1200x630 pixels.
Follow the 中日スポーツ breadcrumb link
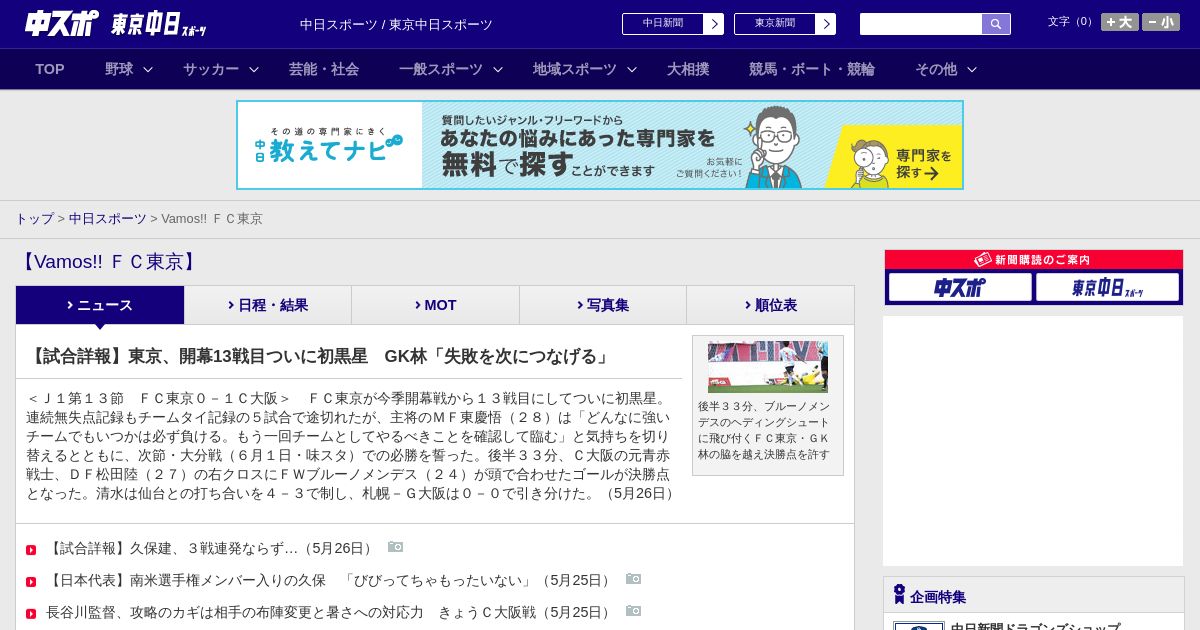[x=108, y=218]
